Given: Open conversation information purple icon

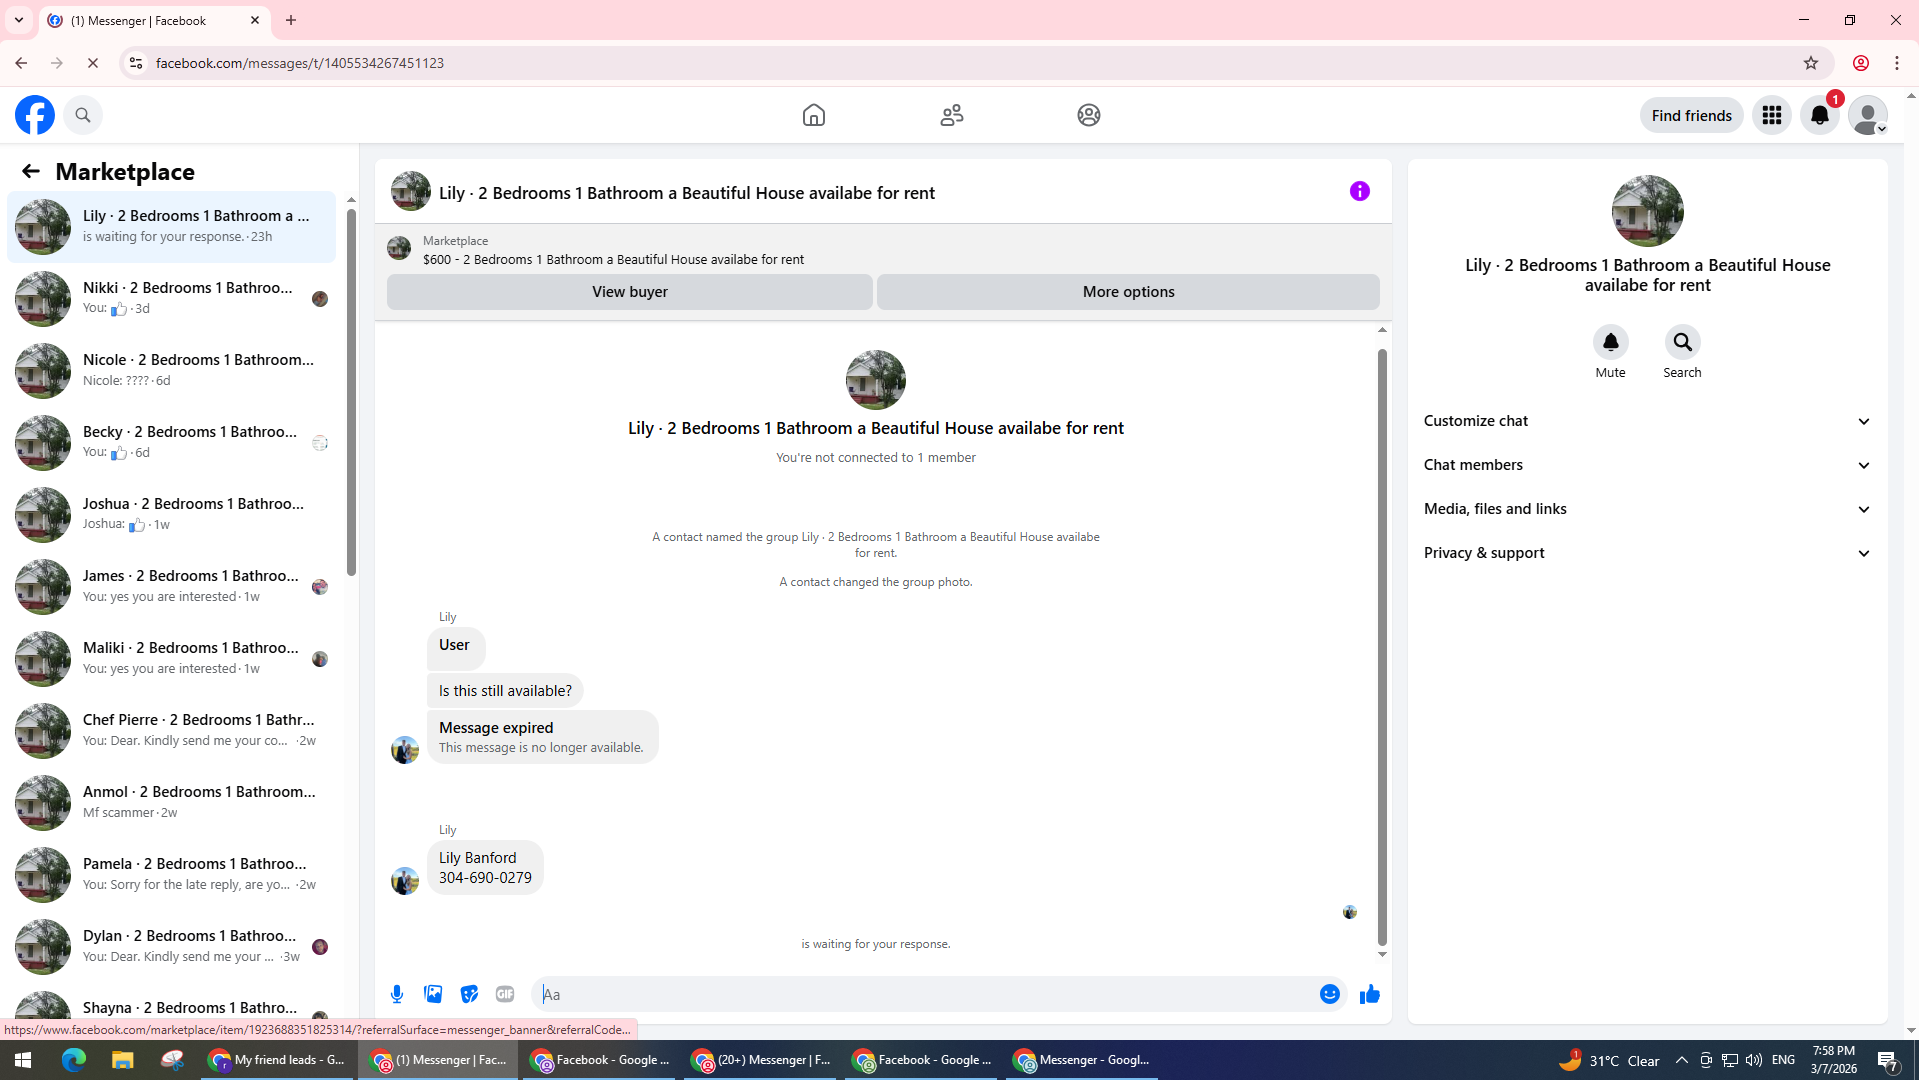Looking at the screenshot, I should (1360, 191).
